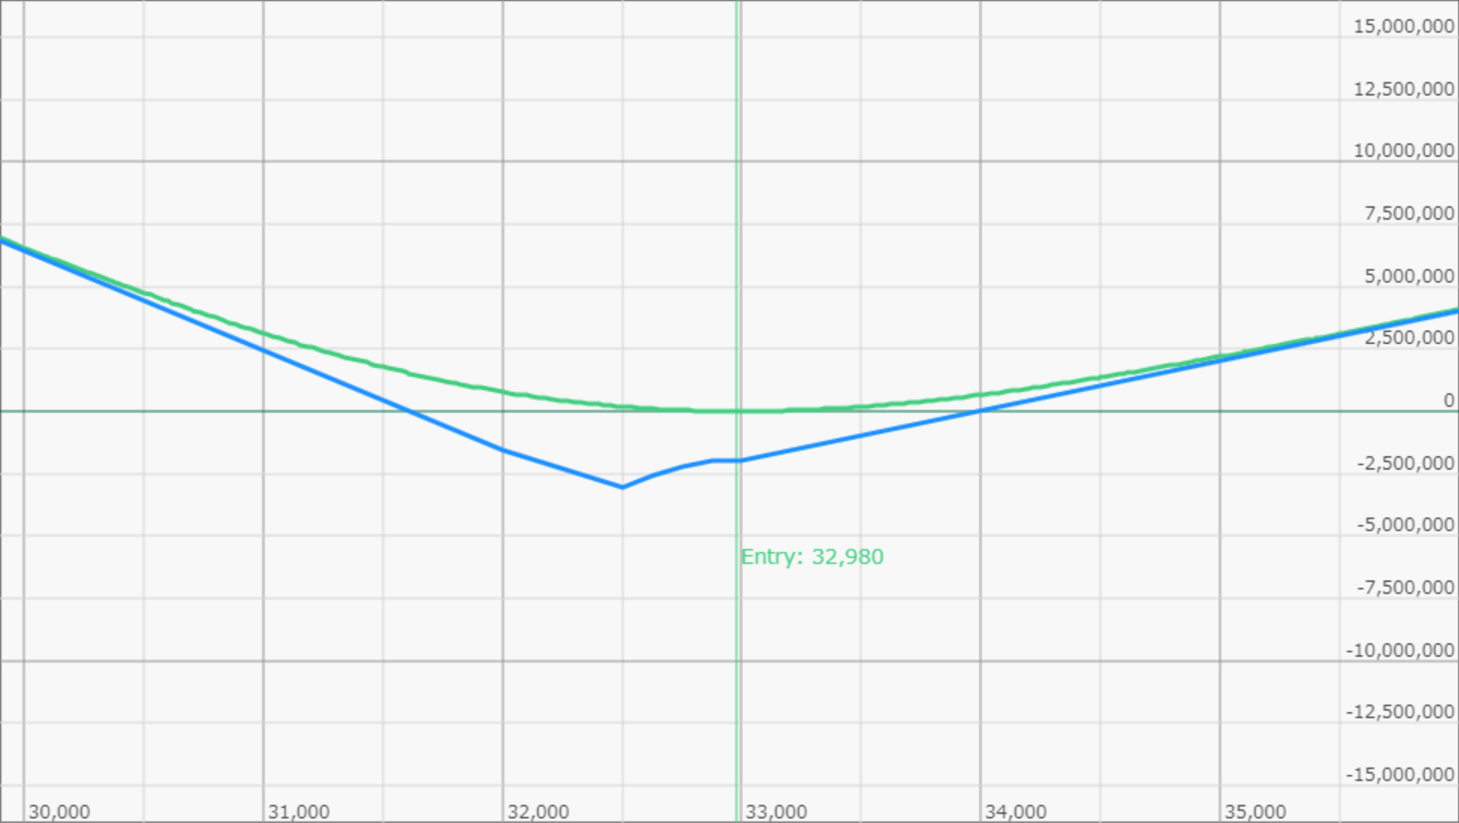Click the -5,000,000 y-axis label
This screenshot has width=1459, height=823.
pos(1406,525)
